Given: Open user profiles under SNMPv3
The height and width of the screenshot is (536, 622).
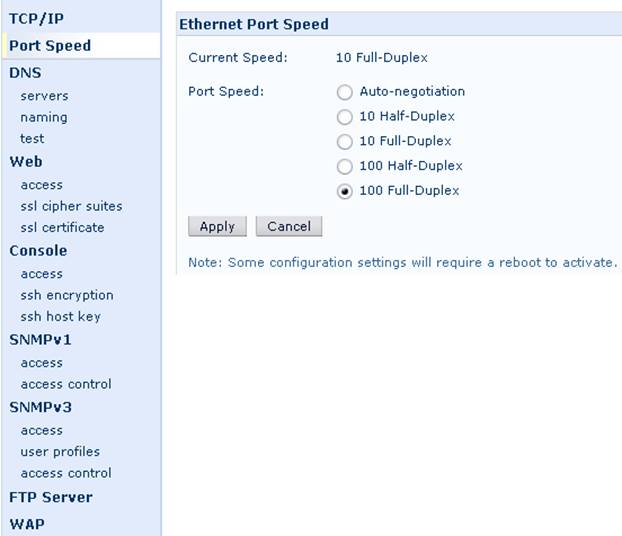Looking at the screenshot, I should (x=60, y=451).
